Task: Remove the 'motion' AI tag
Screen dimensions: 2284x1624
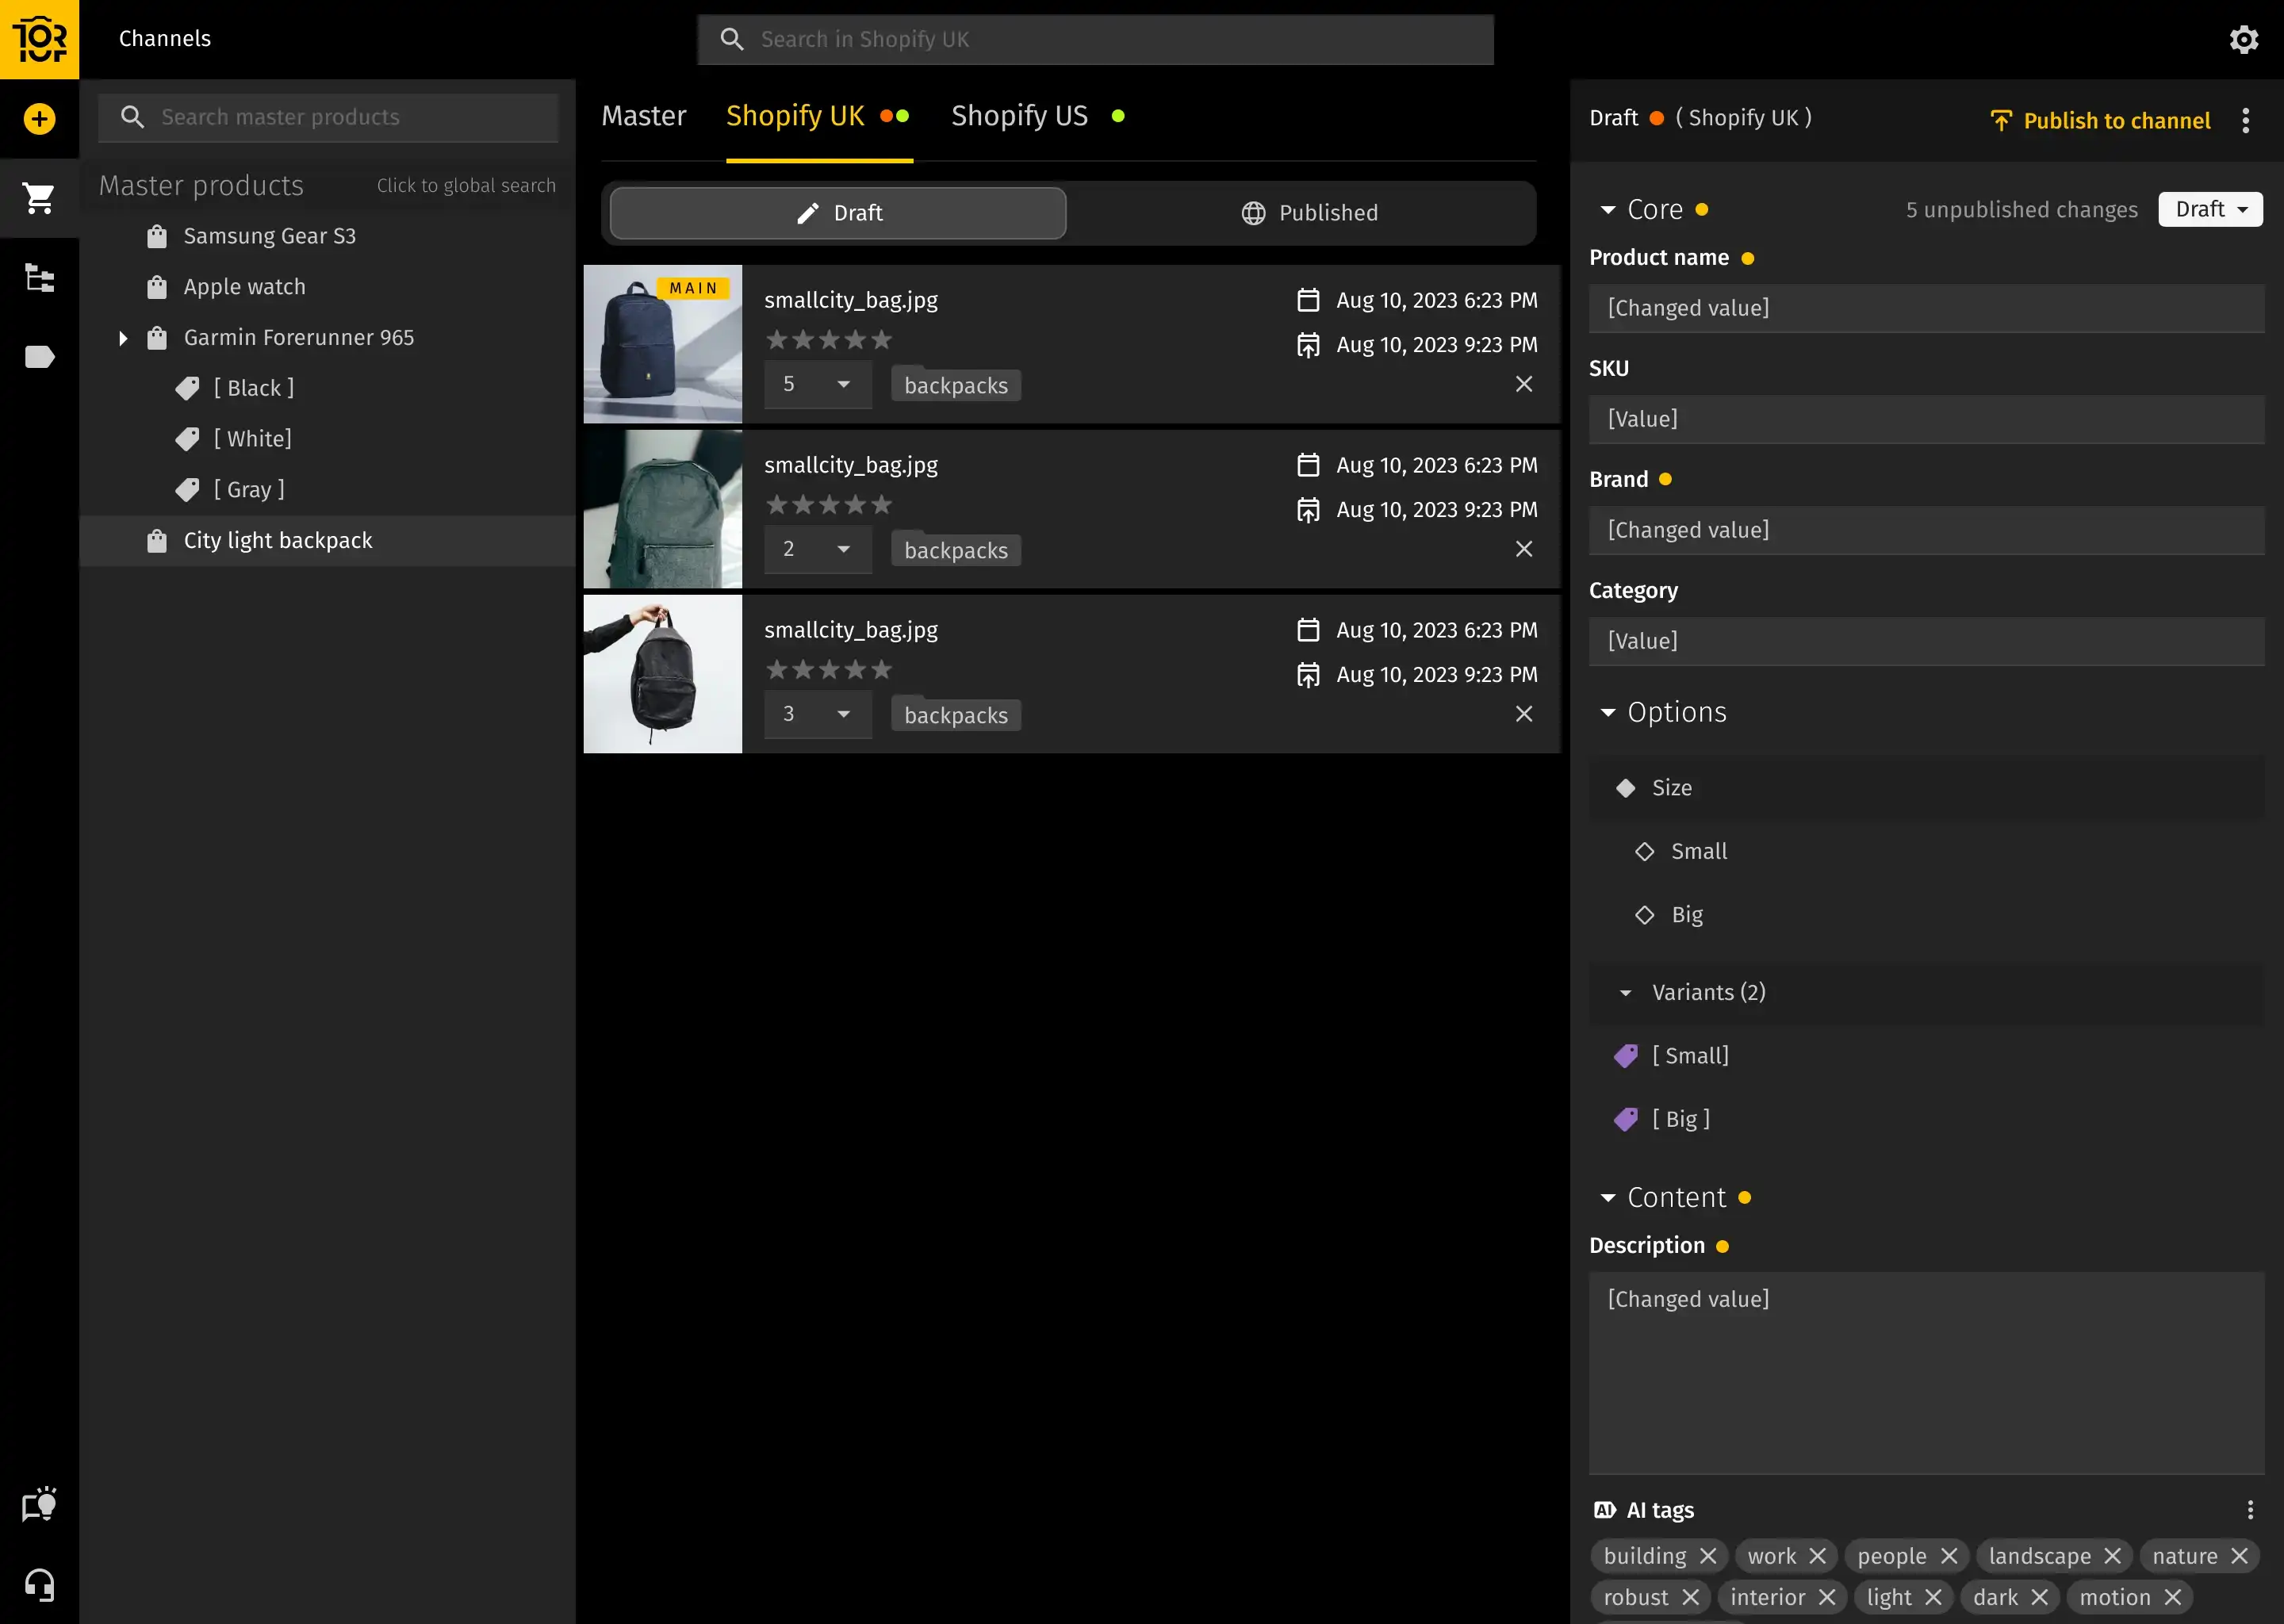Action: pos(2172,1597)
